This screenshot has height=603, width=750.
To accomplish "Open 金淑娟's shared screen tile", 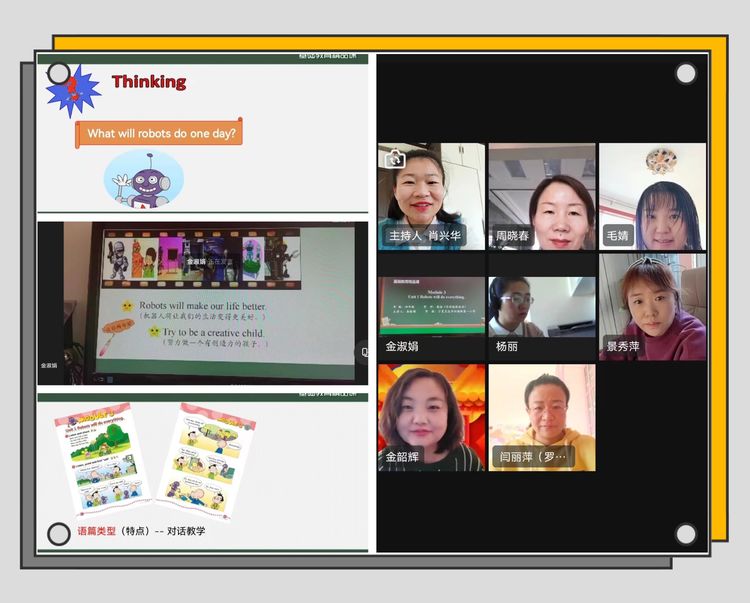I will [431, 307].
